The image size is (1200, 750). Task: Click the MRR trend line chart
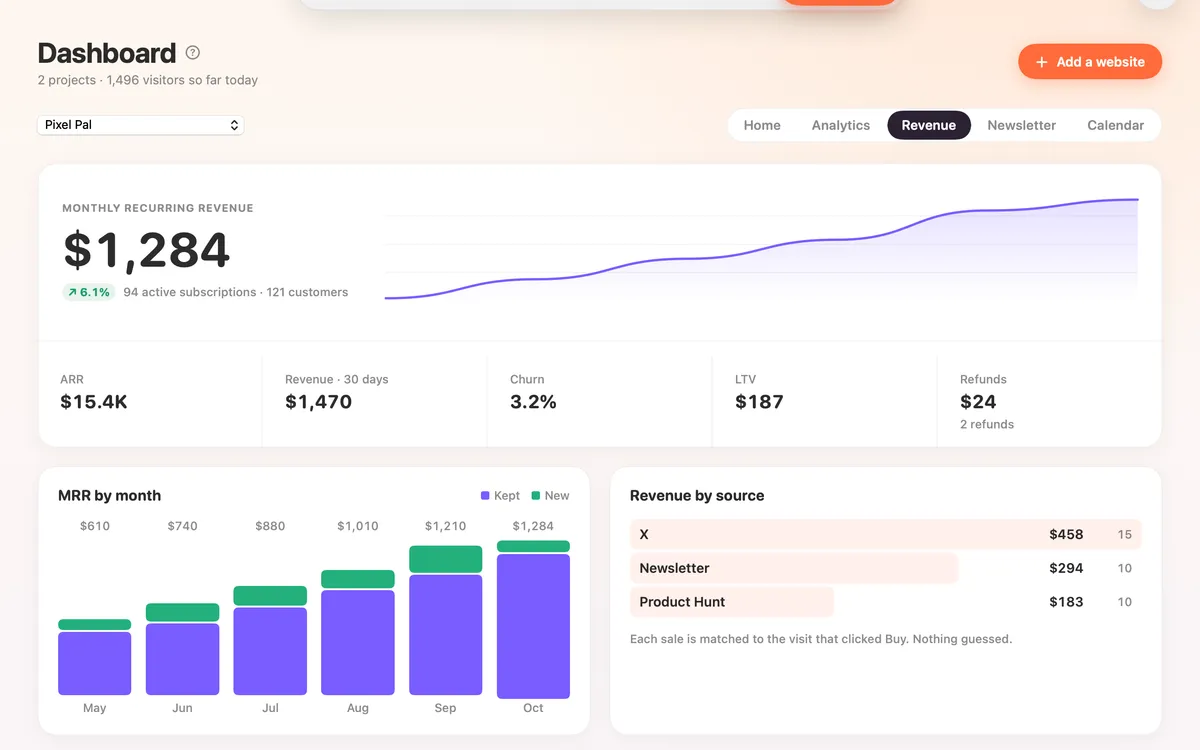click(x=761, y=248)
